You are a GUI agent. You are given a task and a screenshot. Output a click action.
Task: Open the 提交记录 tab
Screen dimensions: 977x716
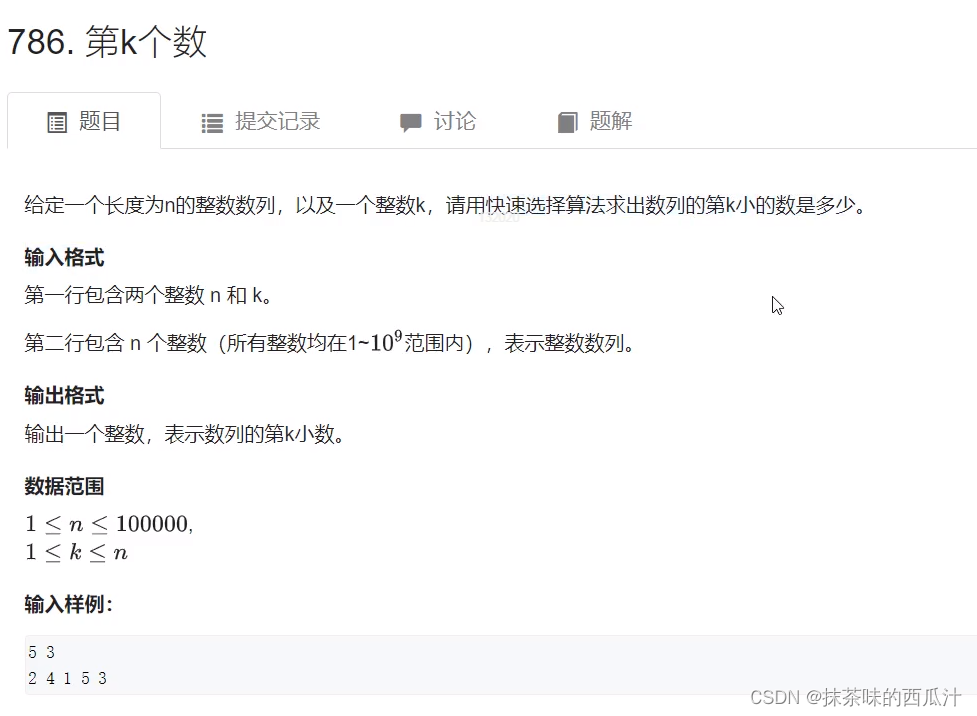click(x=261, y=122)
